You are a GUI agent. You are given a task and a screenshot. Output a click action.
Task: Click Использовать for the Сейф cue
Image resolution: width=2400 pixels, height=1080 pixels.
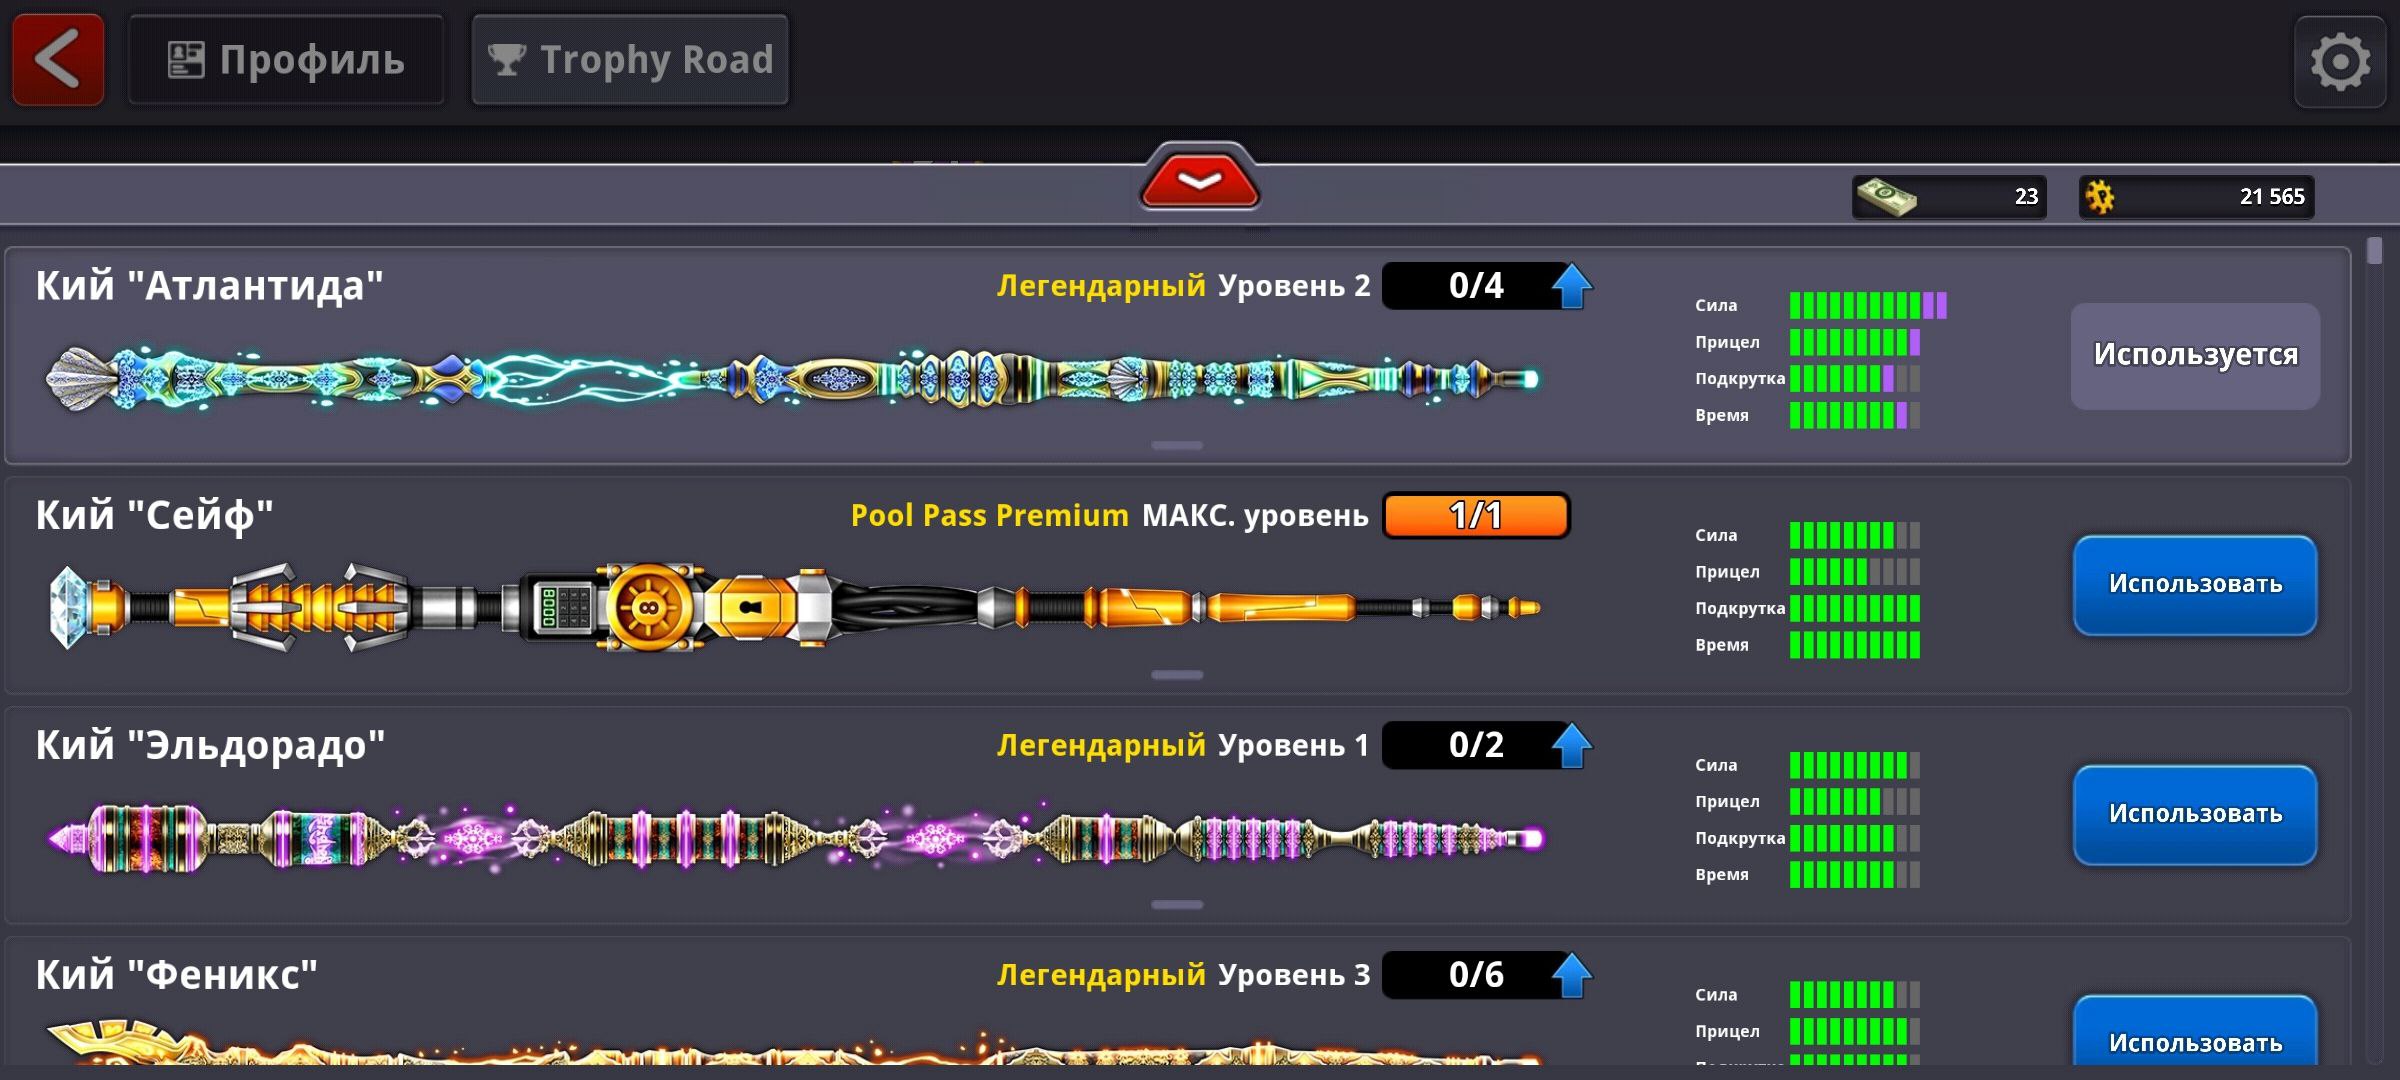2195,585
